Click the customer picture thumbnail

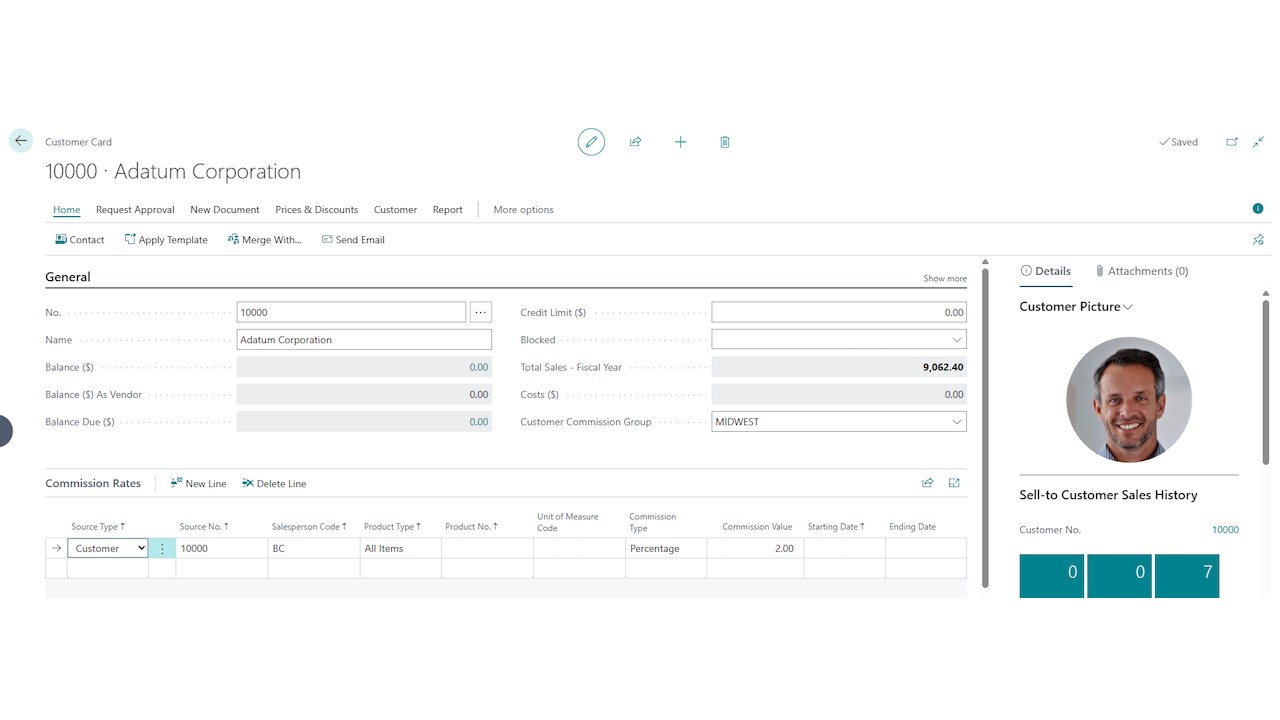[1129, 399]
